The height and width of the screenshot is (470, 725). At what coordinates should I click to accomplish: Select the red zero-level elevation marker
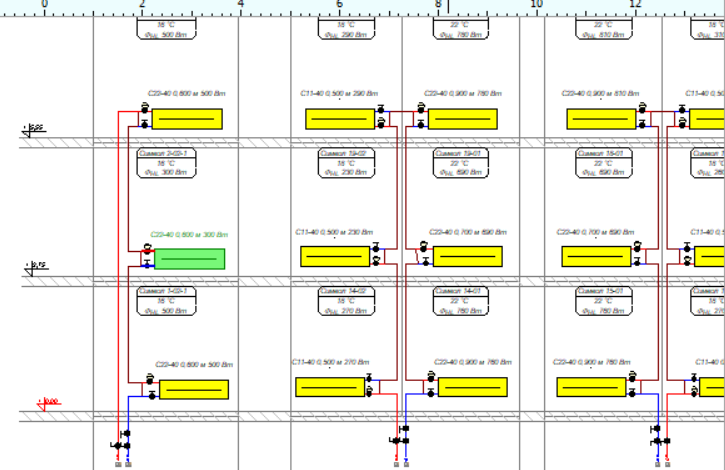(47, 404)
